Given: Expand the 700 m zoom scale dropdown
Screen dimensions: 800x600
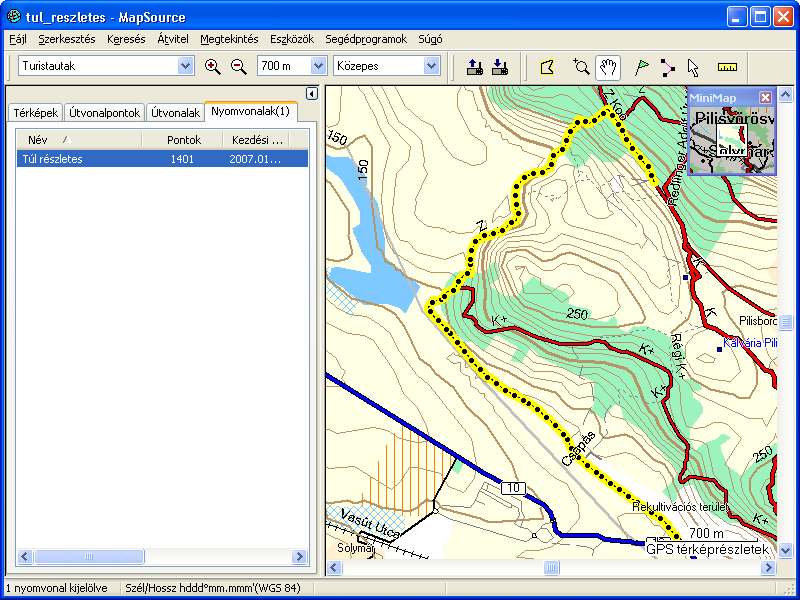Looking at the screenshot, I should (x=319, y=66).
